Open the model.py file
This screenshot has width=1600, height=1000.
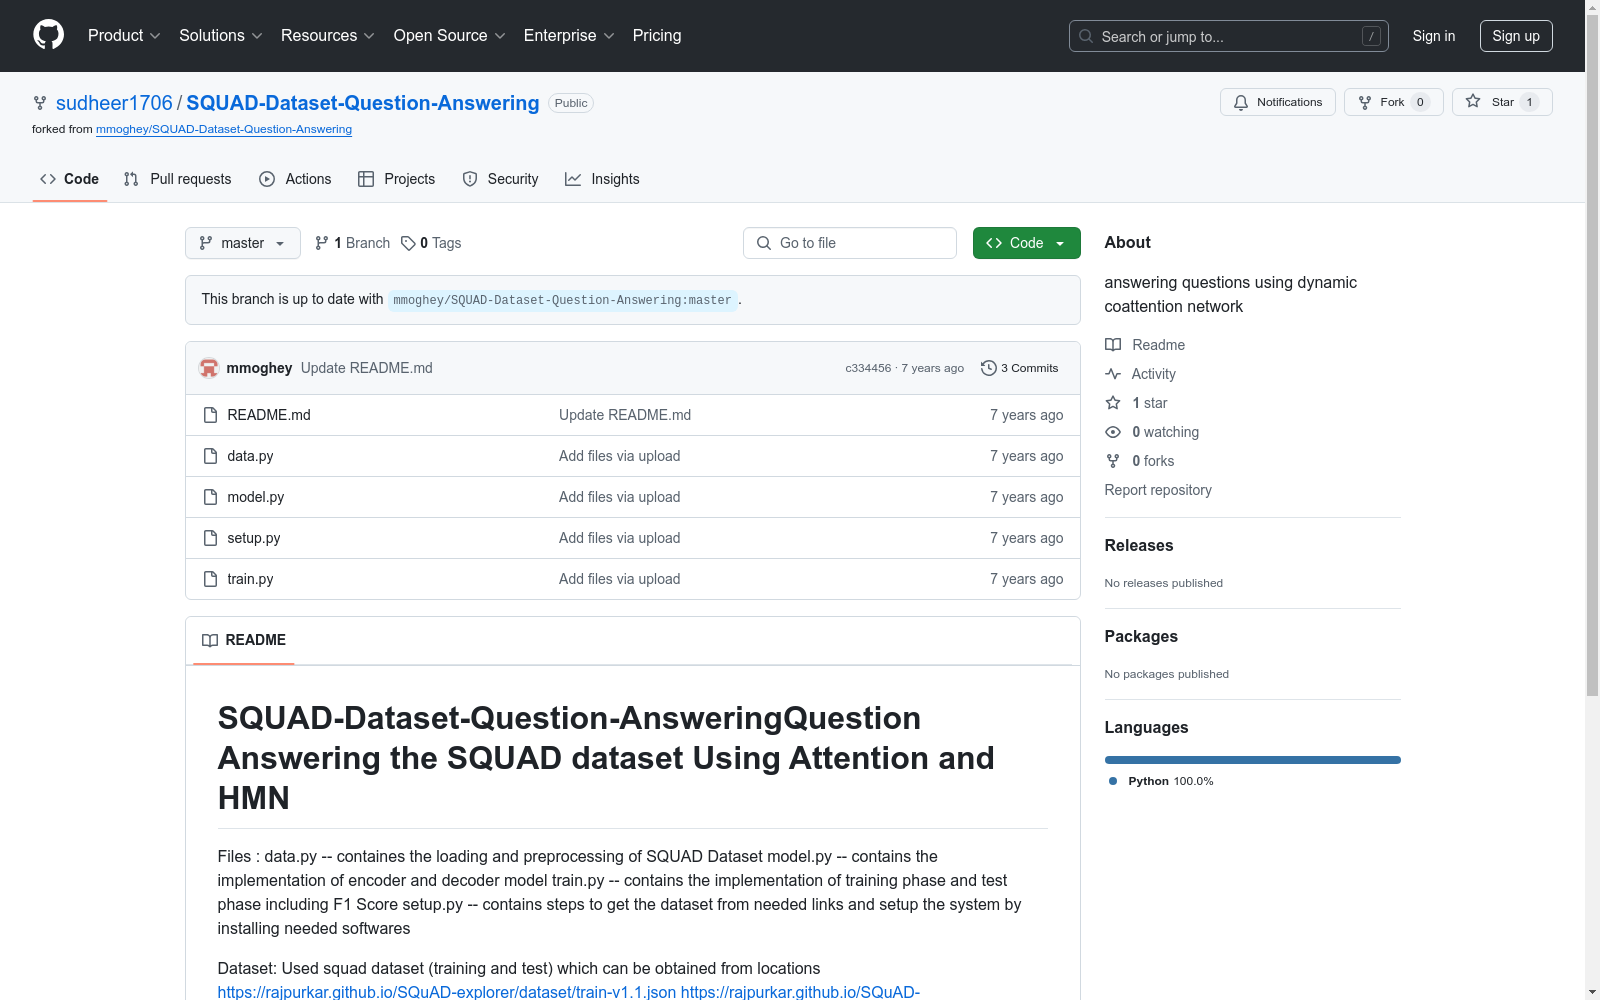point(255,497)
